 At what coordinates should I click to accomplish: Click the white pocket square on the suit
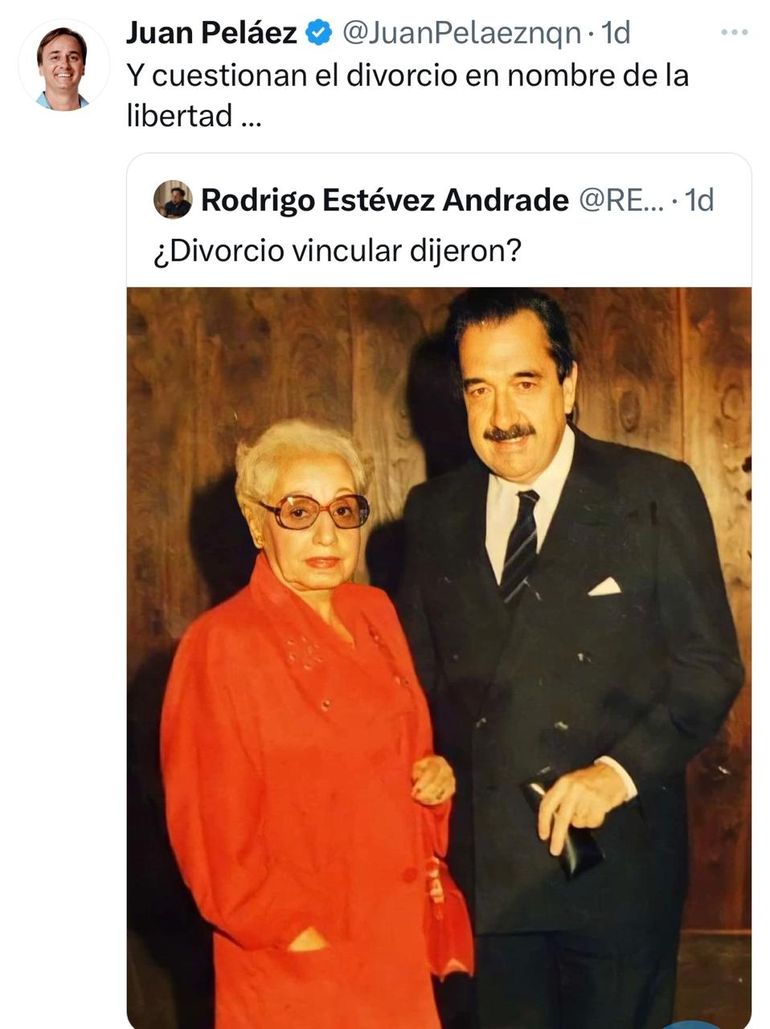(605, 586)
